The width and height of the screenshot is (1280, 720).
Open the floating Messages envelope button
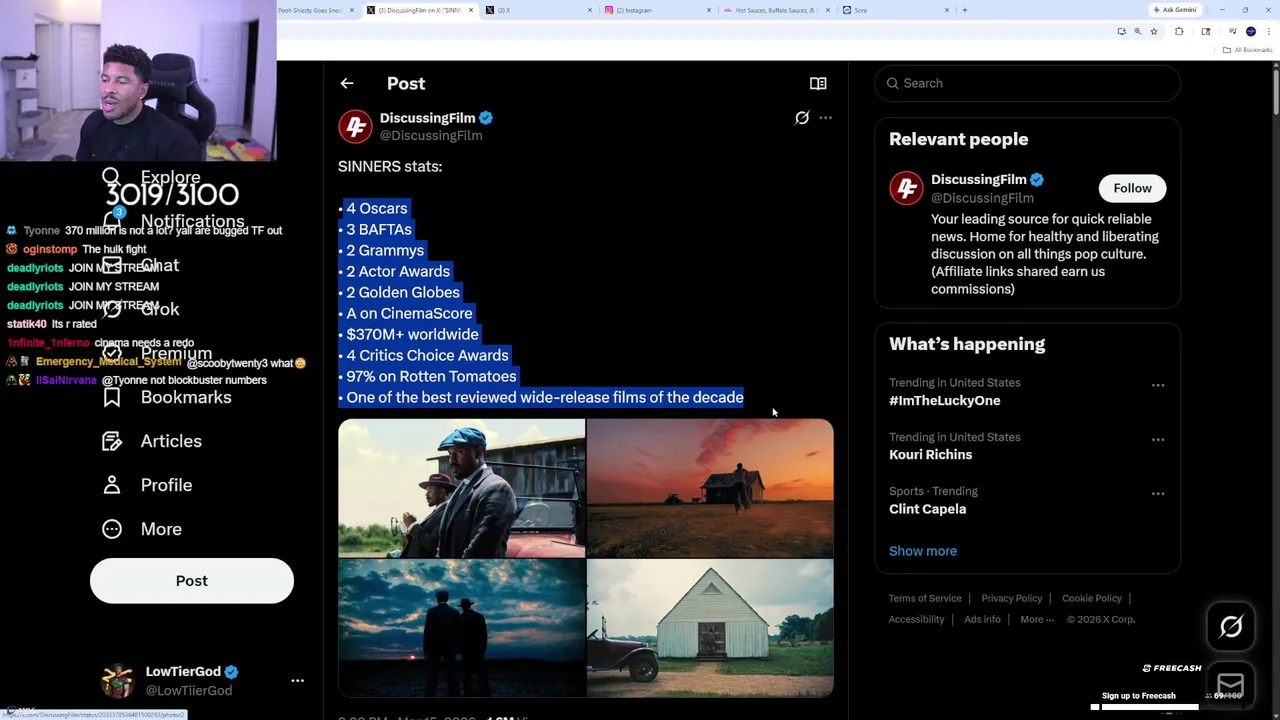pyautogui.click(x=1231, y=685)
